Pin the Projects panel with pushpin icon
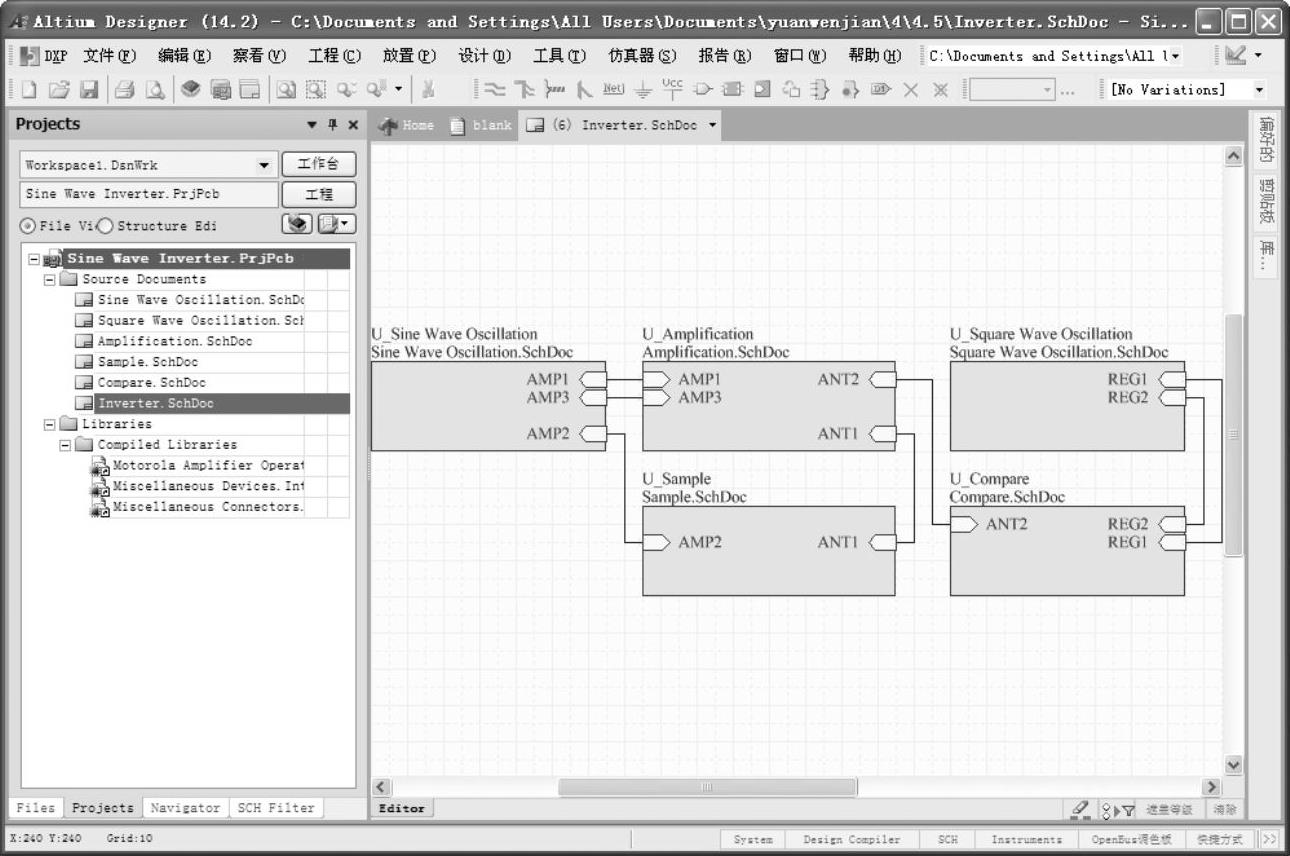This screenshot has height=856, width=1290. [333, 125]
